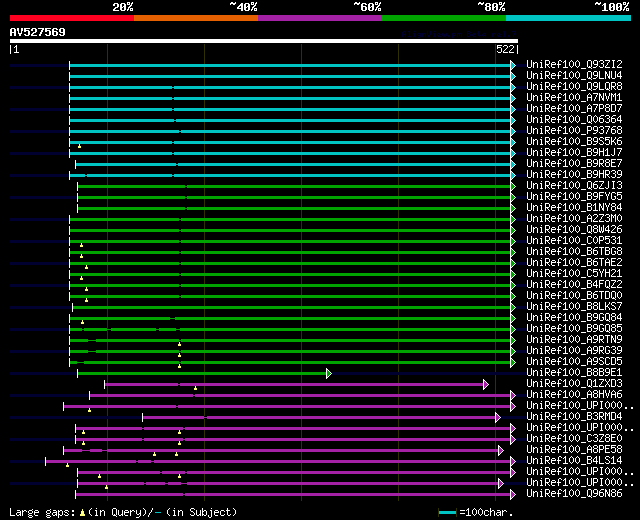Click the UniRef100_Q93ZI2 hit label
Screen dimensions: 640x520
click(x=574, y=64)
